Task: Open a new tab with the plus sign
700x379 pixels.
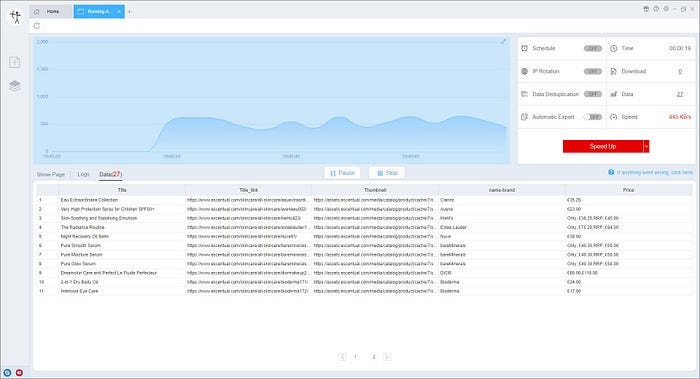Action: [129, 12]
